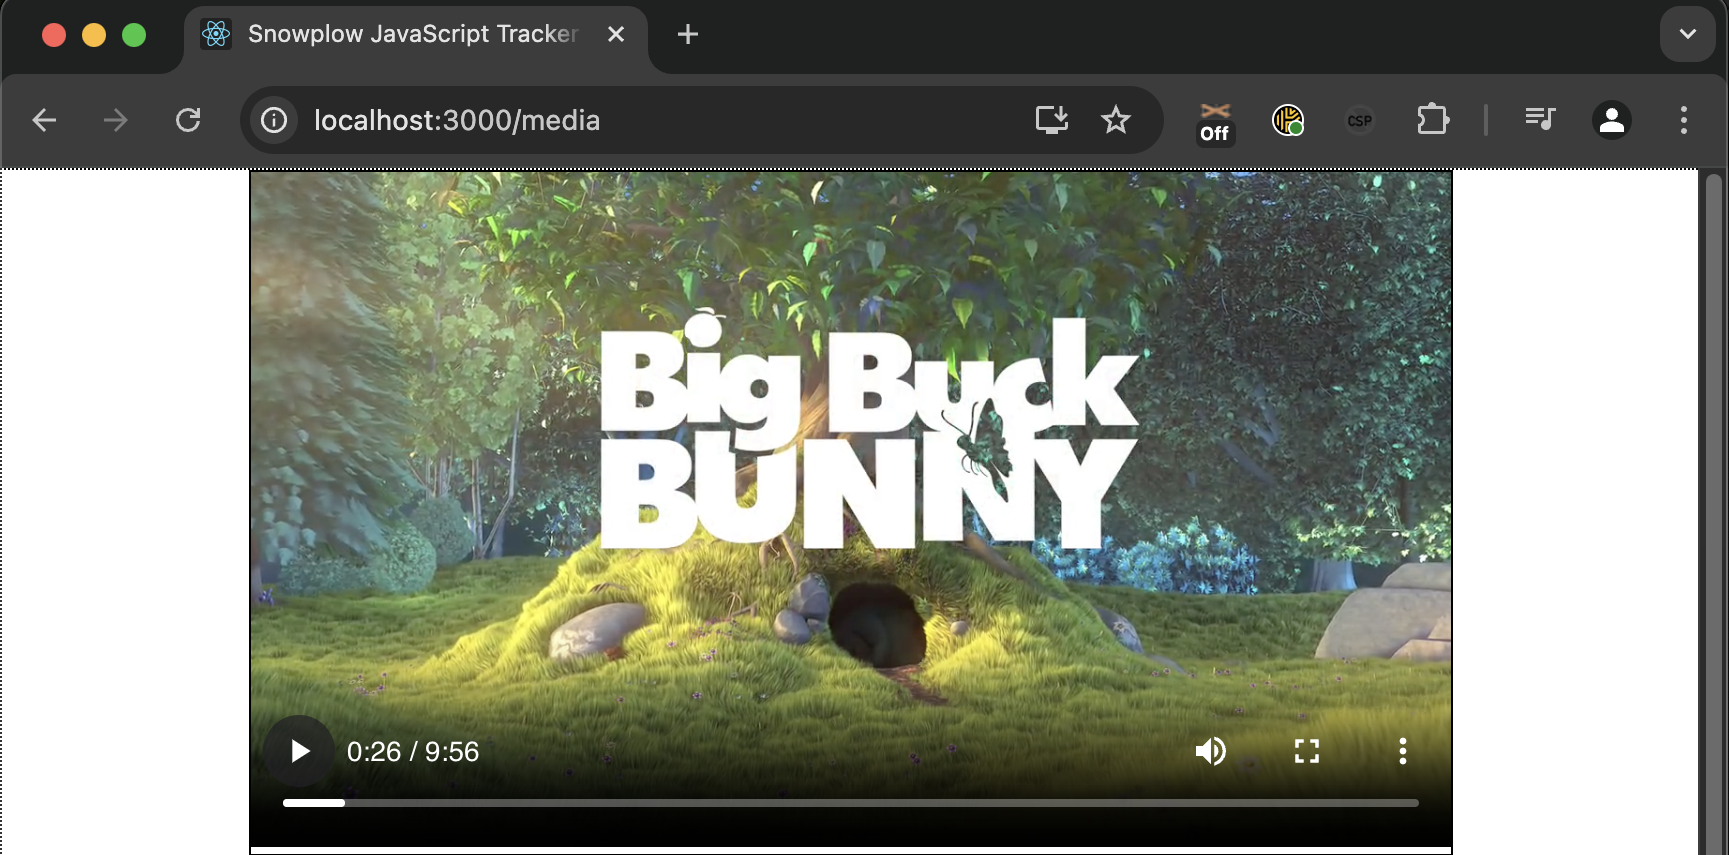Open the CSP extension
Viewport: 1729px width, 855px height.
coord(1360,121)
